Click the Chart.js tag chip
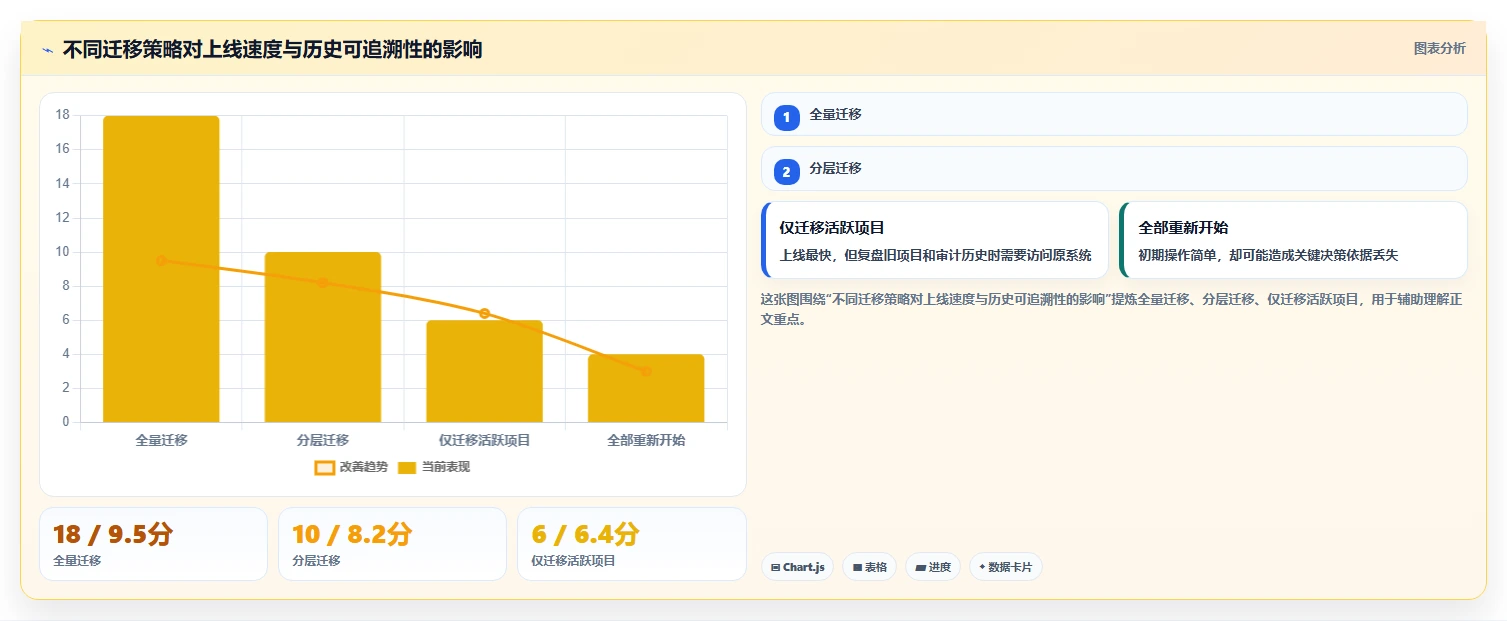Screen dimensions: 1507x621 click(797, 567)
